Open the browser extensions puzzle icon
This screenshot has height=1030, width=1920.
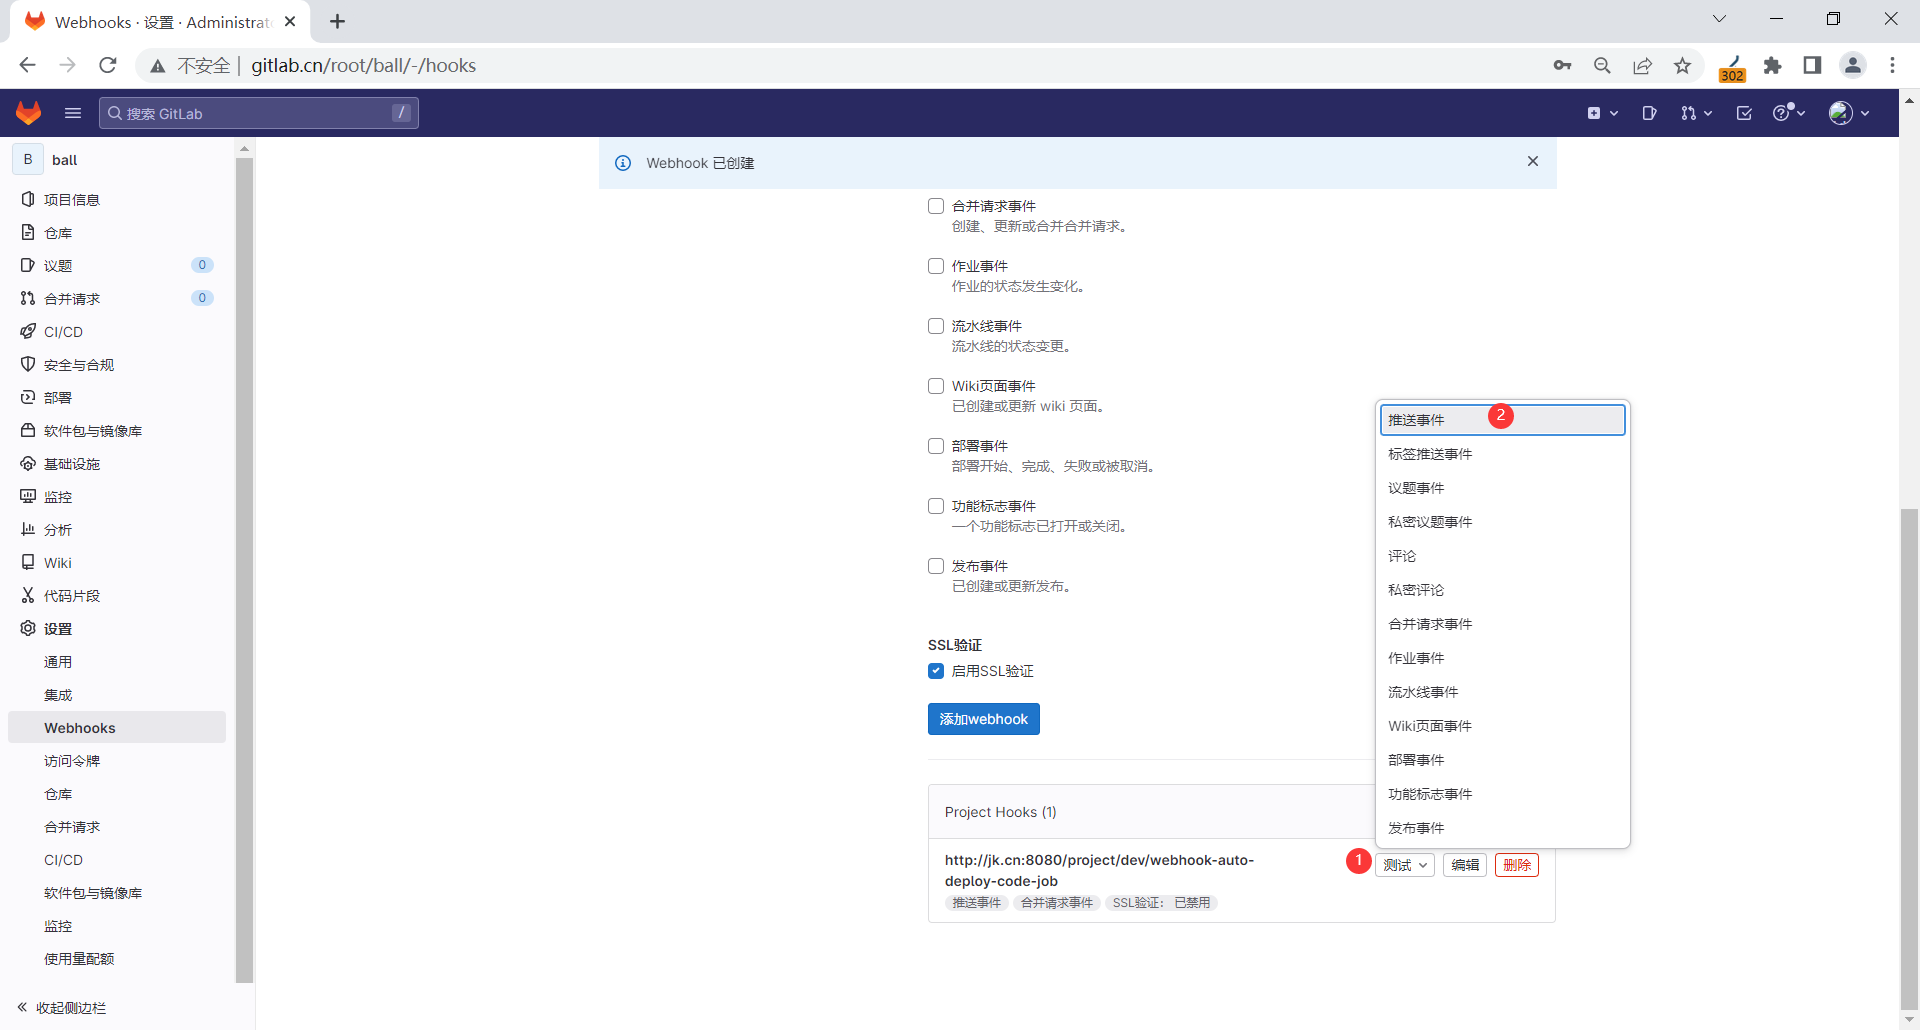1773,65
